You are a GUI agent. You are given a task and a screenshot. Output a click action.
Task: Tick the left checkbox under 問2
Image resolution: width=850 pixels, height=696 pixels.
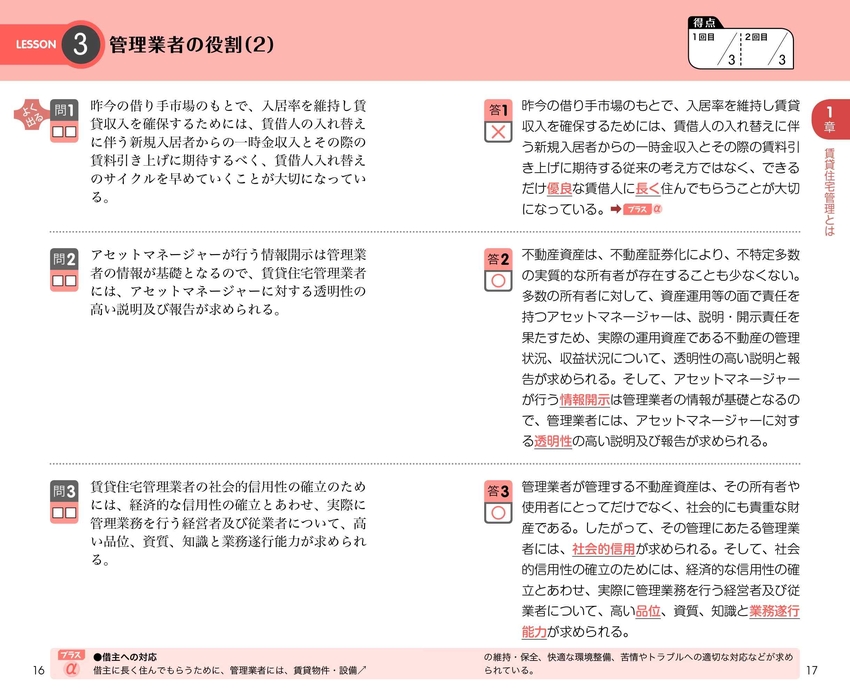click(x=58, y=281)
